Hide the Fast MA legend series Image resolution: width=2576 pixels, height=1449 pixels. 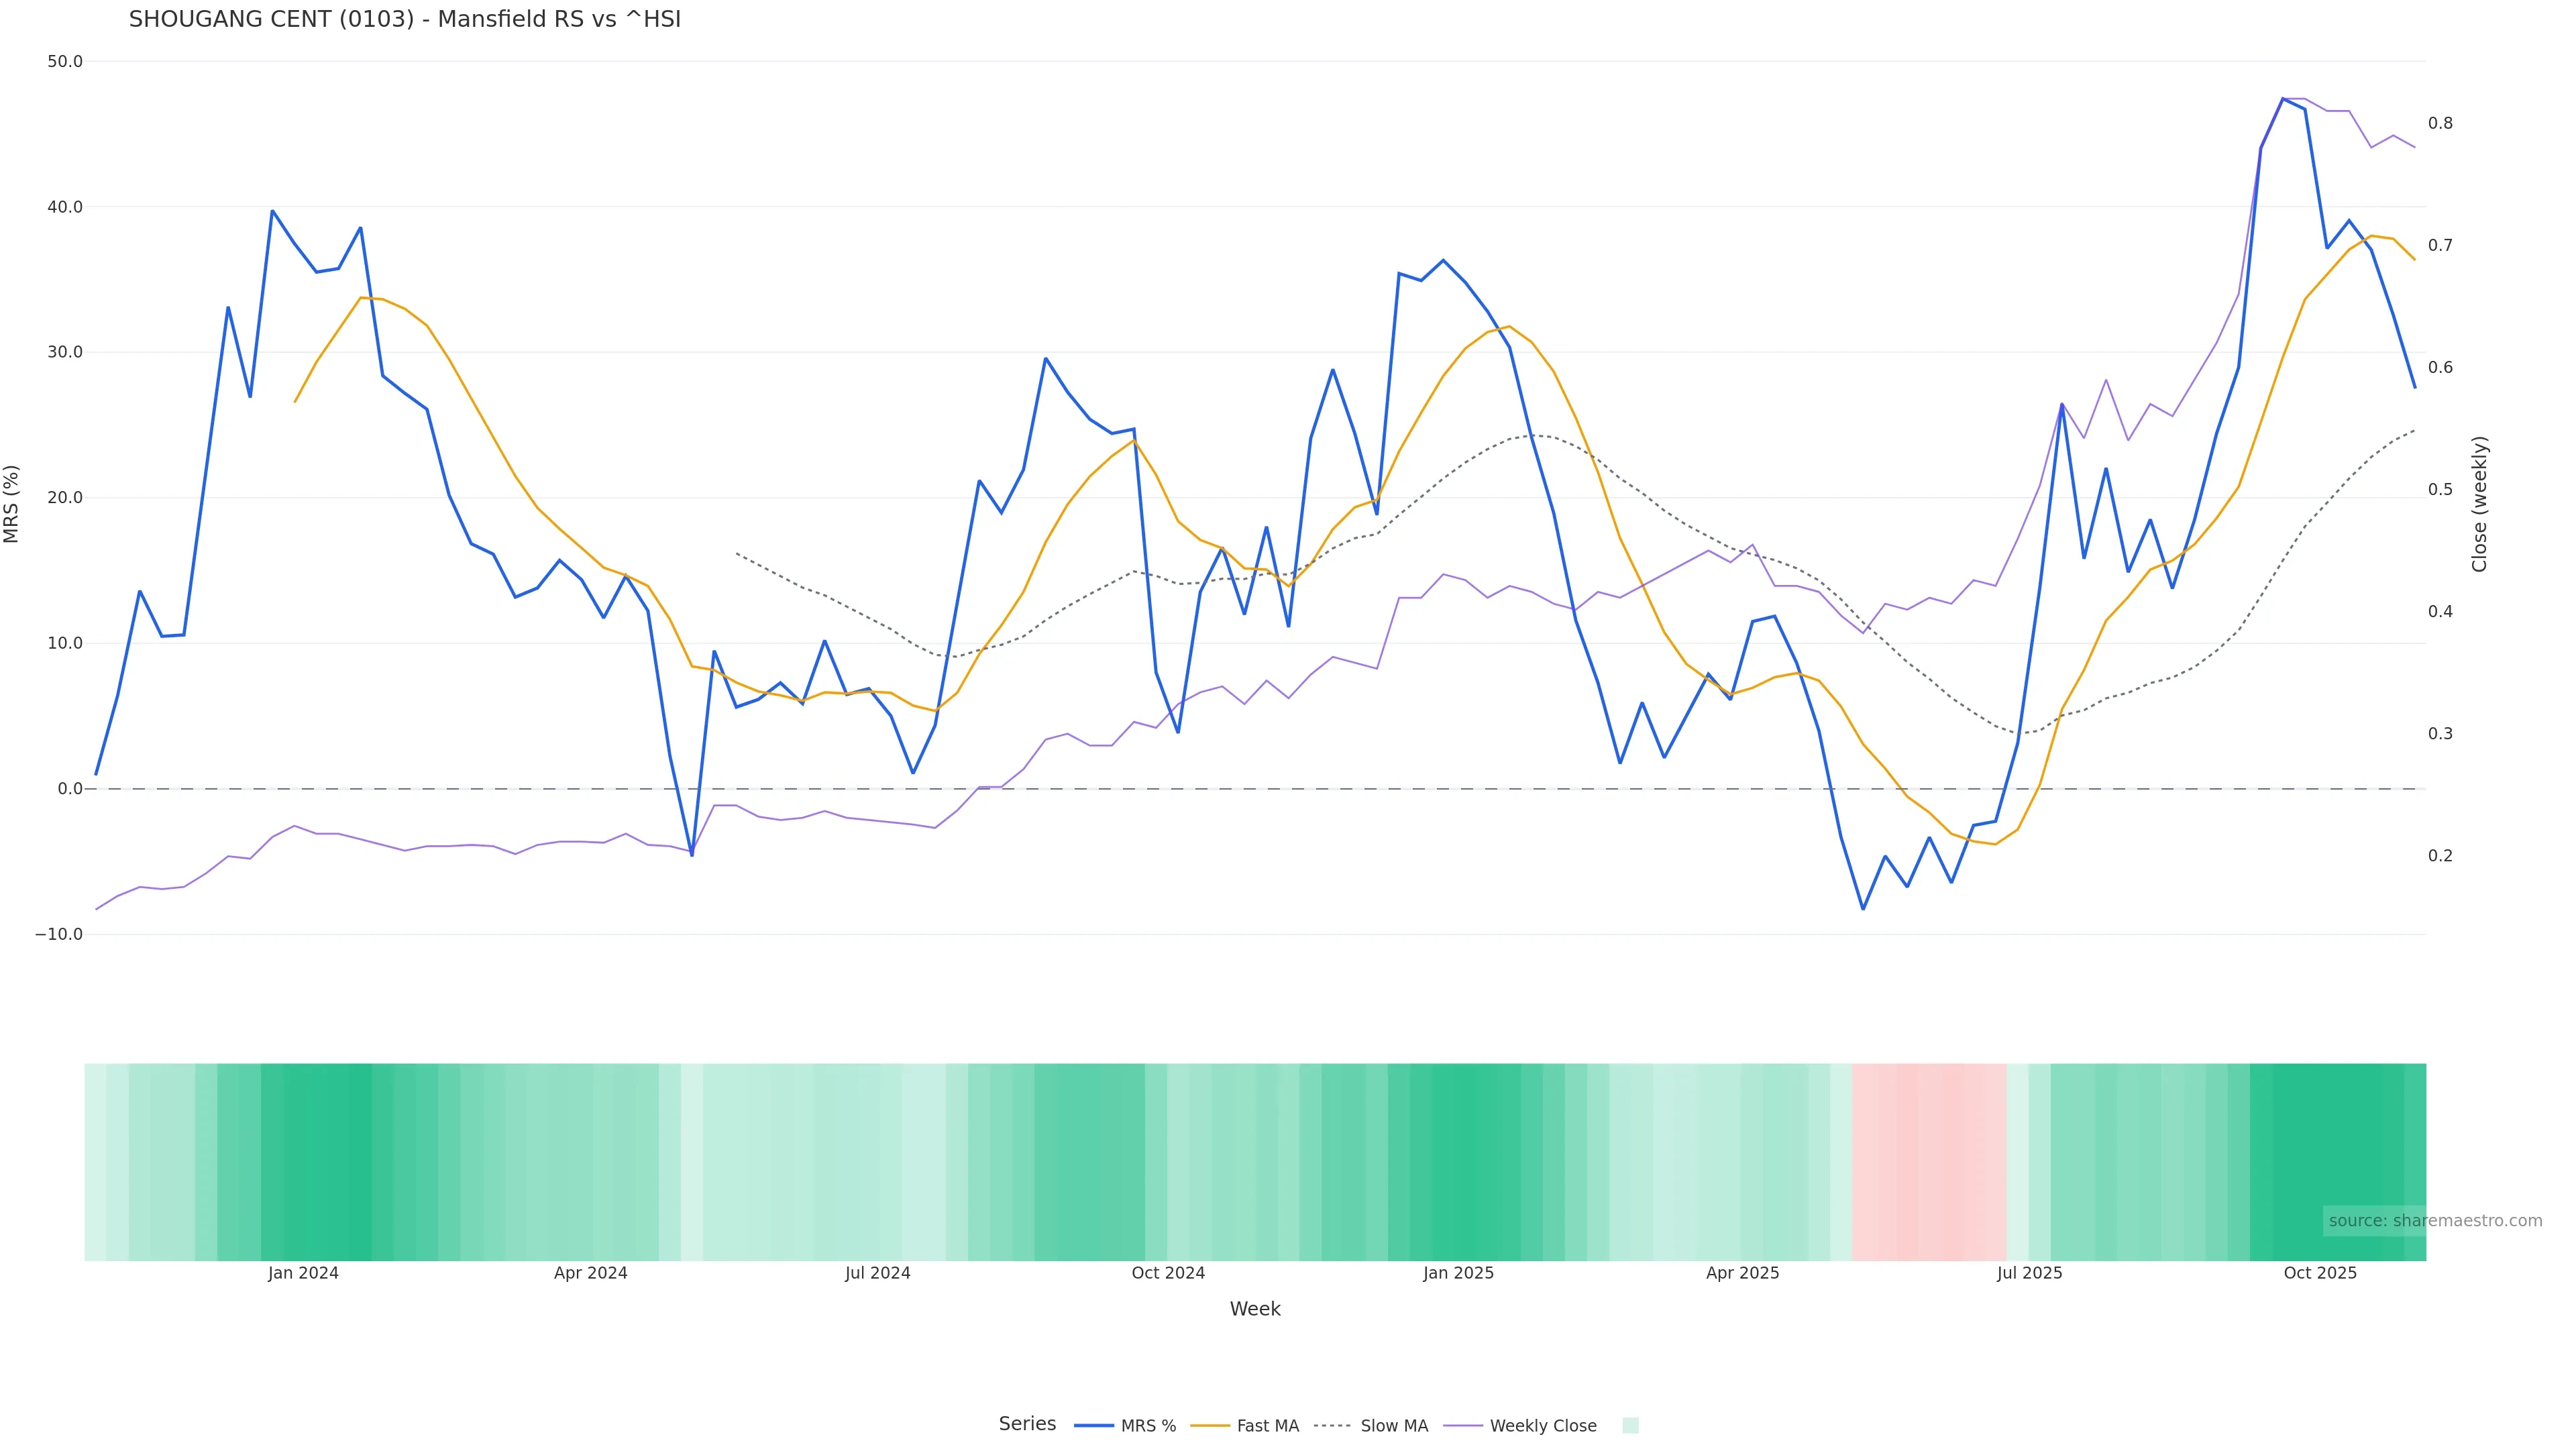[1245, 1425]
